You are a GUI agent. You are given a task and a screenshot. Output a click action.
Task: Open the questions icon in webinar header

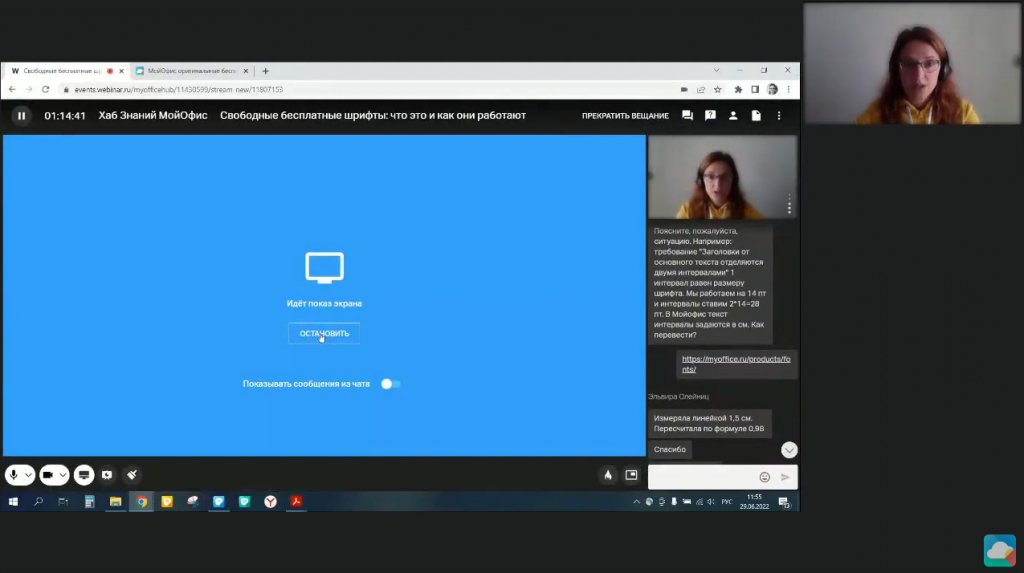(x=710, y=116)
